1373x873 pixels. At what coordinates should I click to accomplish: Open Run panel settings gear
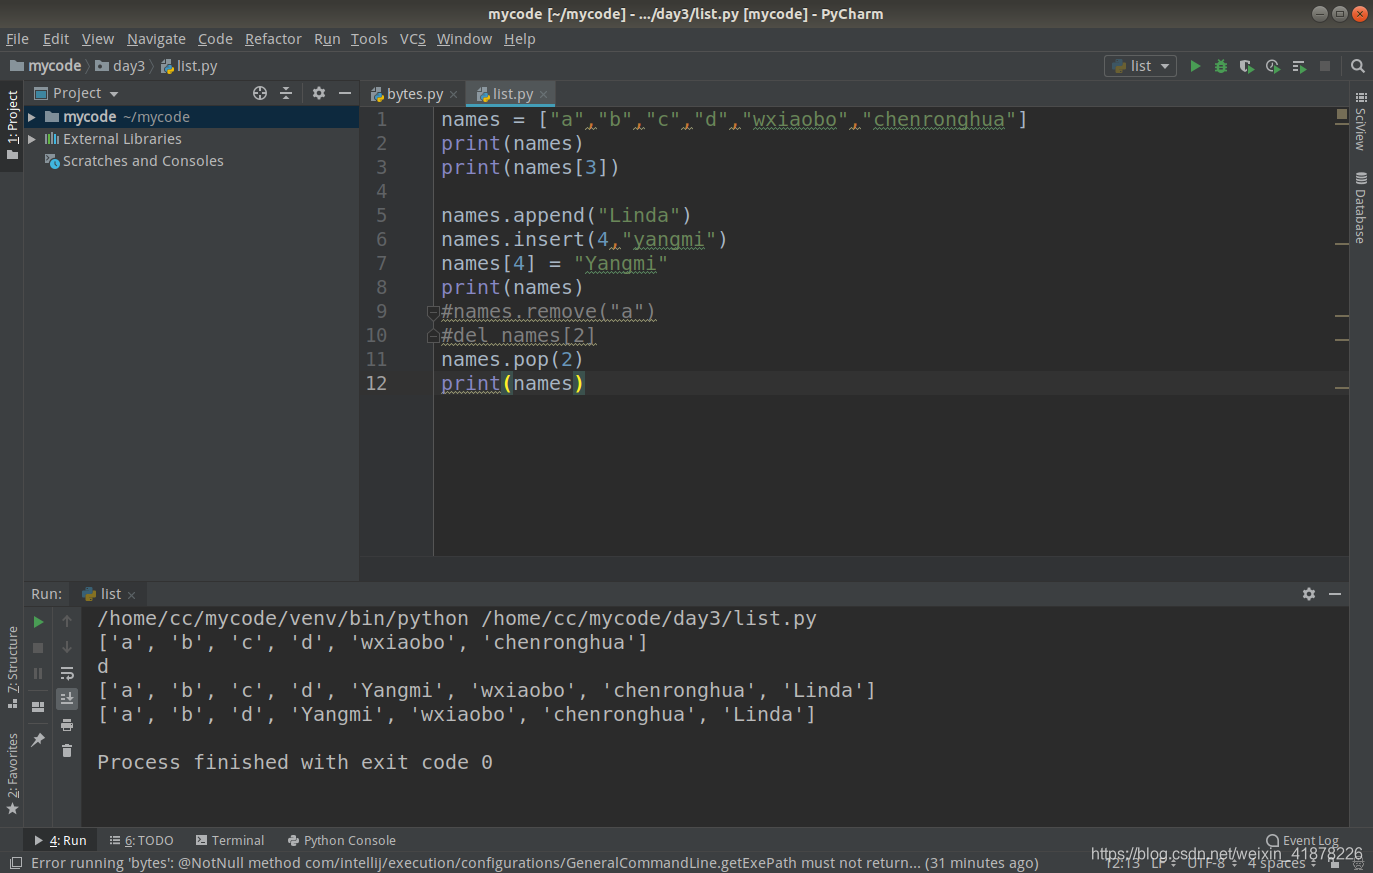1309,594
